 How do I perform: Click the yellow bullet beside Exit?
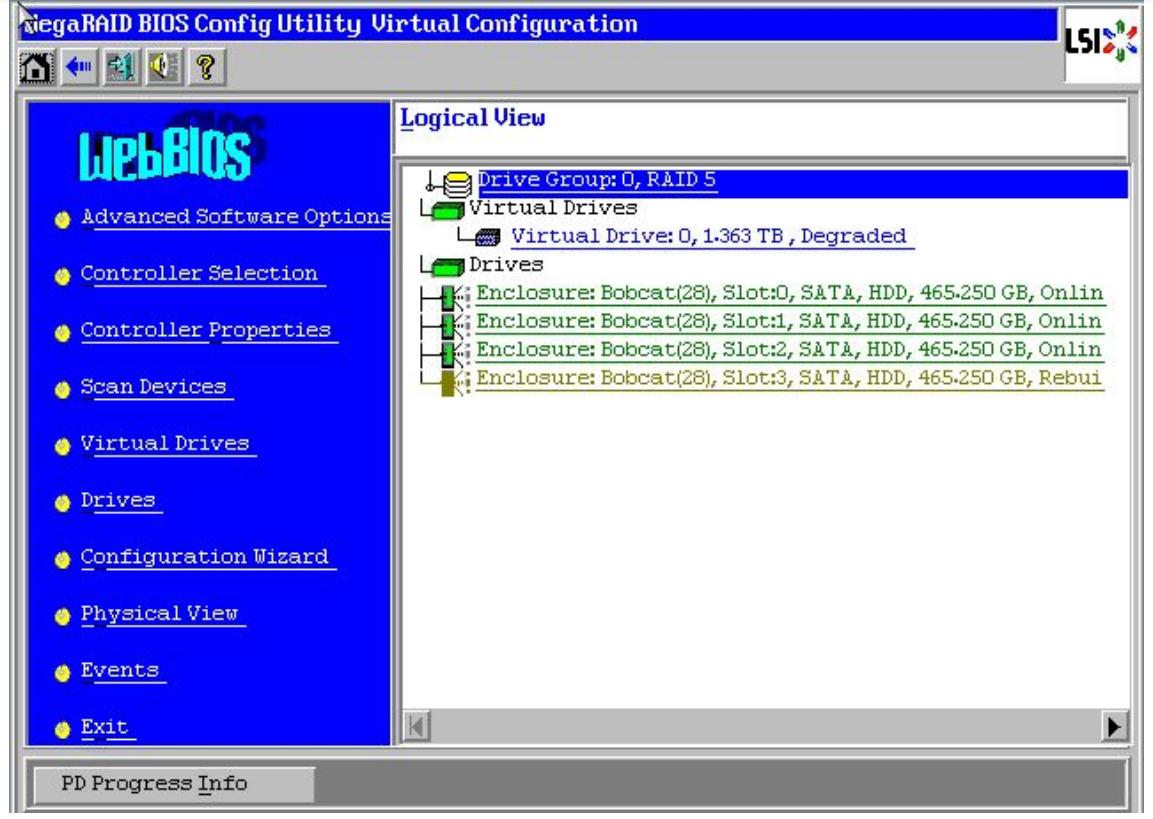tap(63, 729)
